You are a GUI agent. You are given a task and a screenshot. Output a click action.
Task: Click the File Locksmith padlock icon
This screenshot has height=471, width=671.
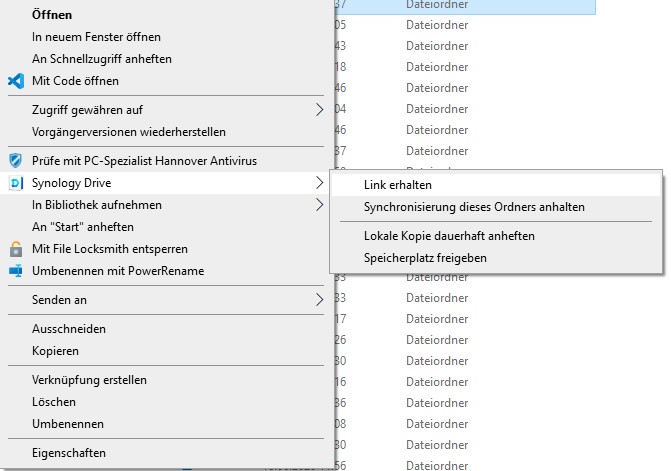(15, 249)
